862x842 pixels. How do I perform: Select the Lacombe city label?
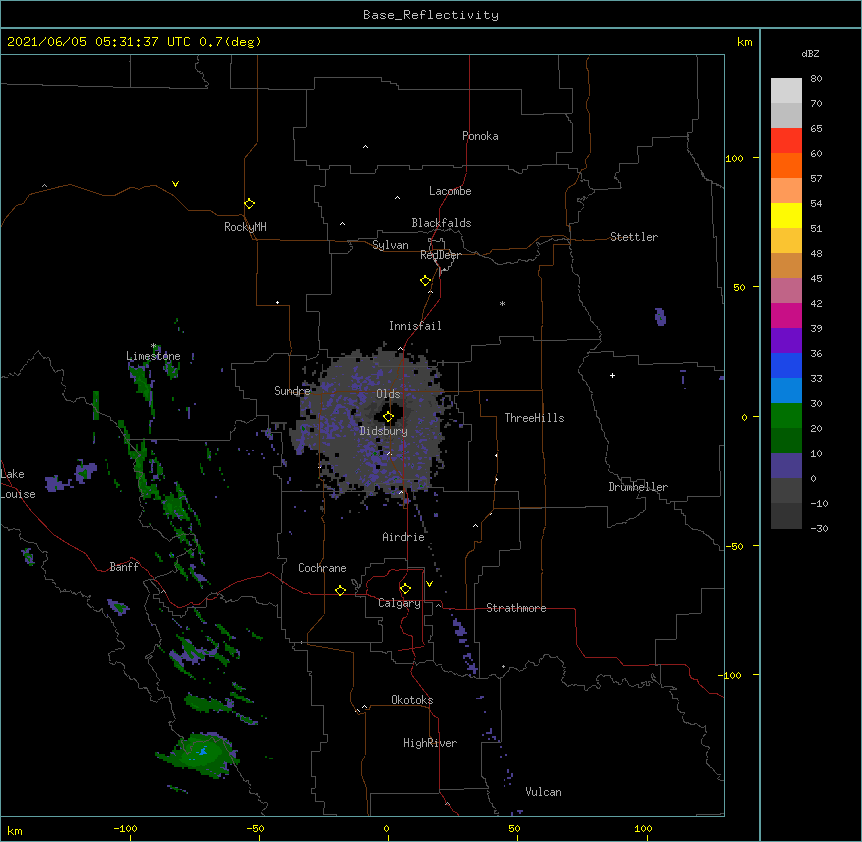click(450, 191)
